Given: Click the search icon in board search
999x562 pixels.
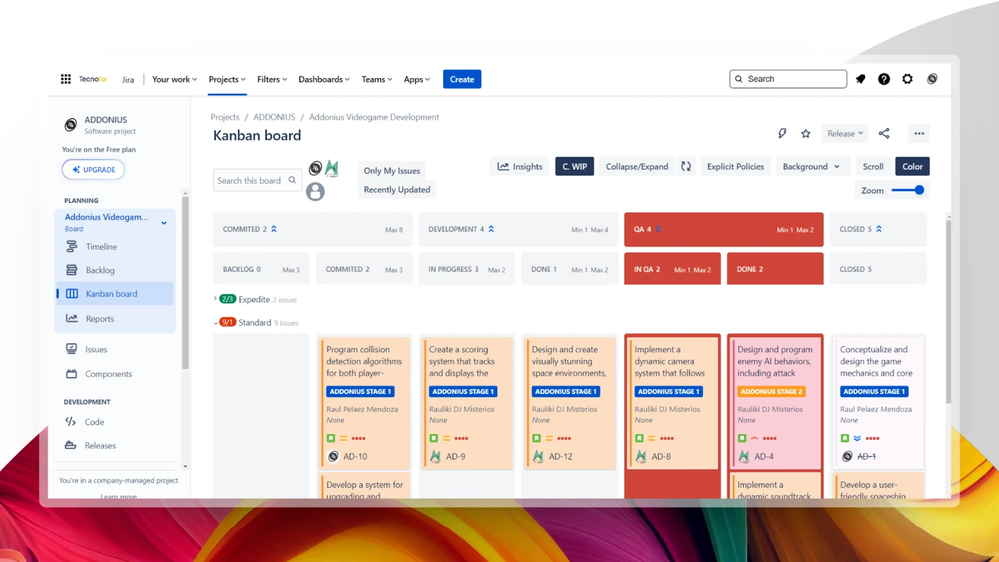Looking at the screenshot, I should [x=292, y=180].
